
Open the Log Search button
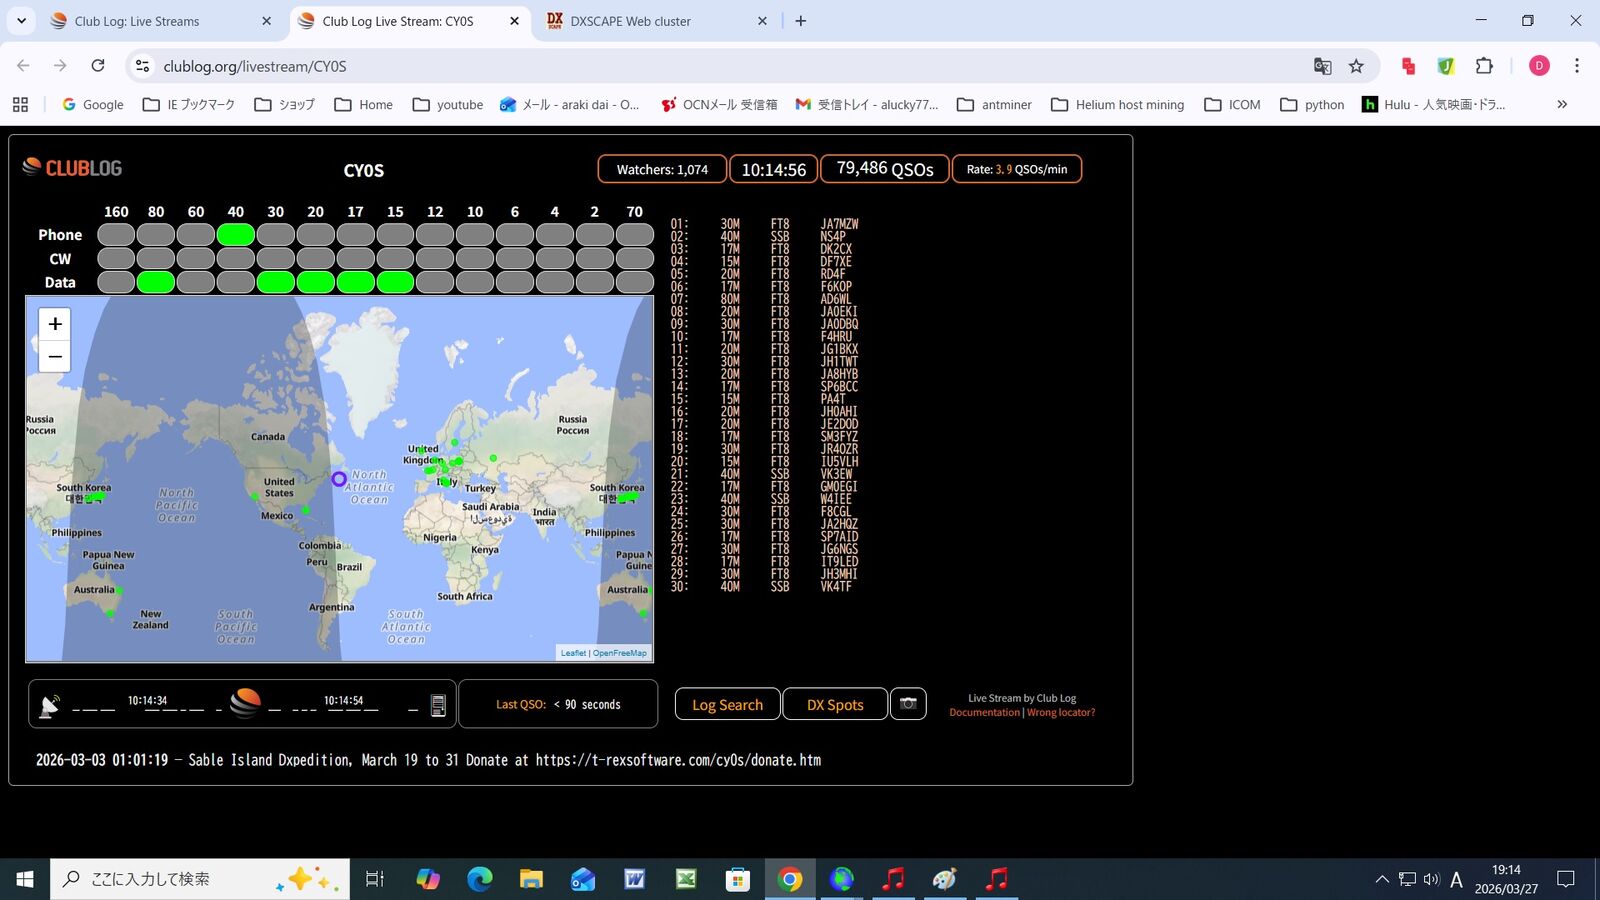[728, 704]
